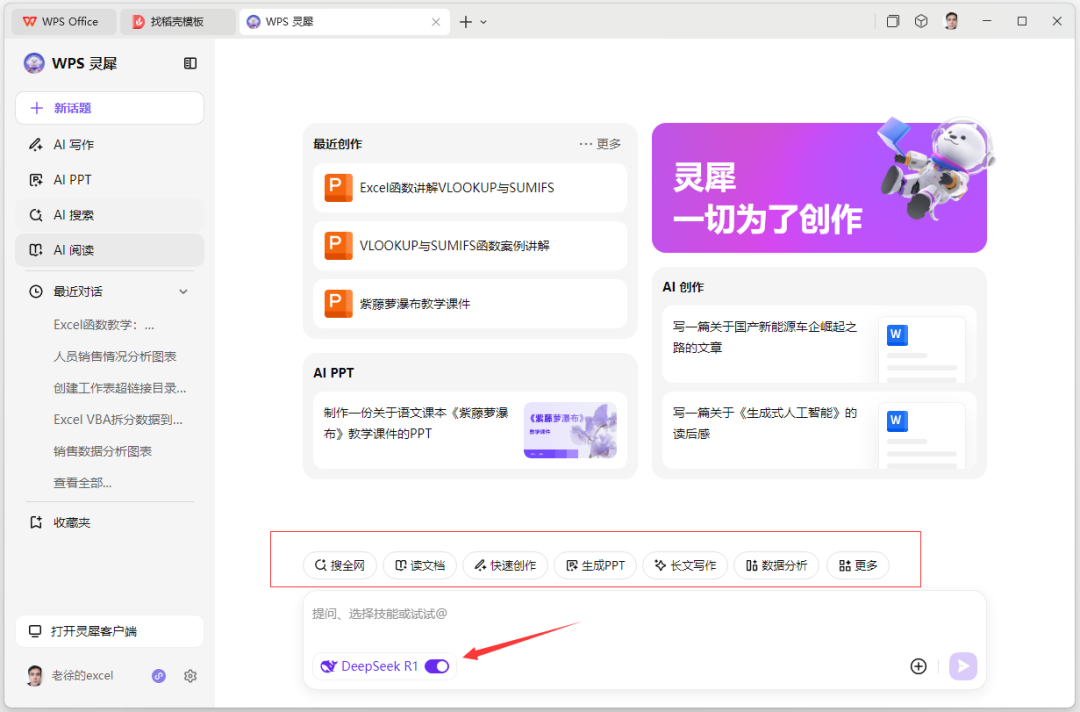Click the plus attachment icon in input
This screenshot has width=1080, height=712.
918,666
